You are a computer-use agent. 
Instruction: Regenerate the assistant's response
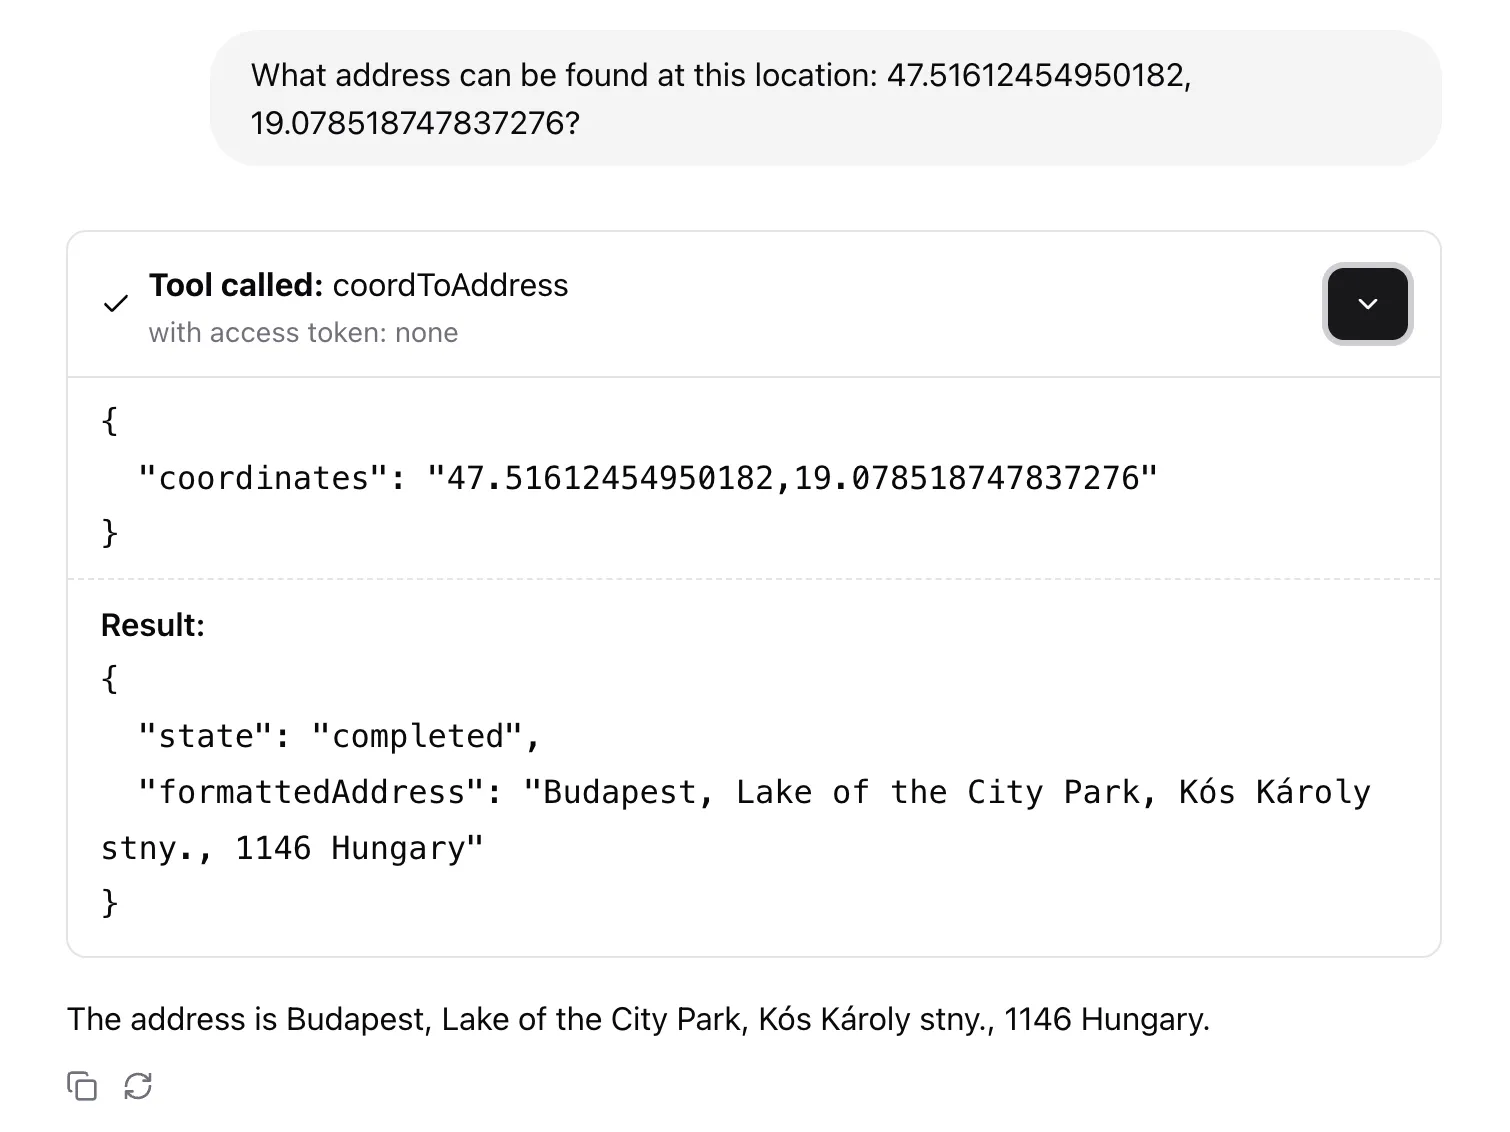(x=138, y=1086)
